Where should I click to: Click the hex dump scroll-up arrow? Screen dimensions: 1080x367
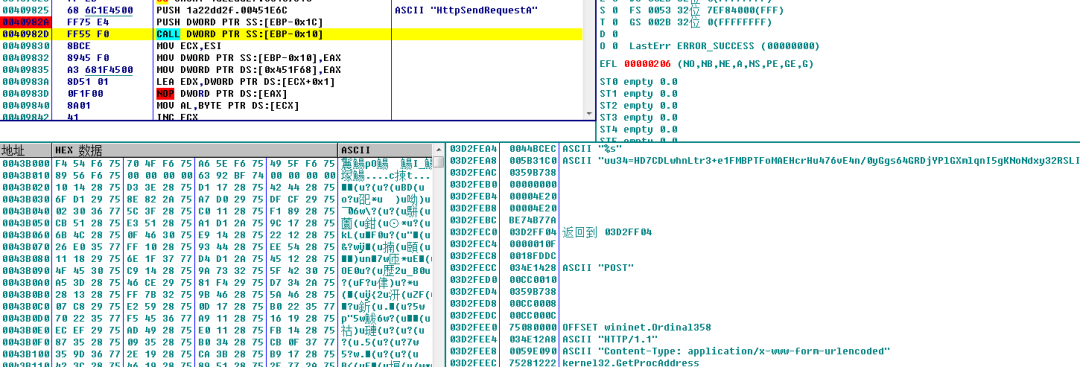[x=438, y=149]
